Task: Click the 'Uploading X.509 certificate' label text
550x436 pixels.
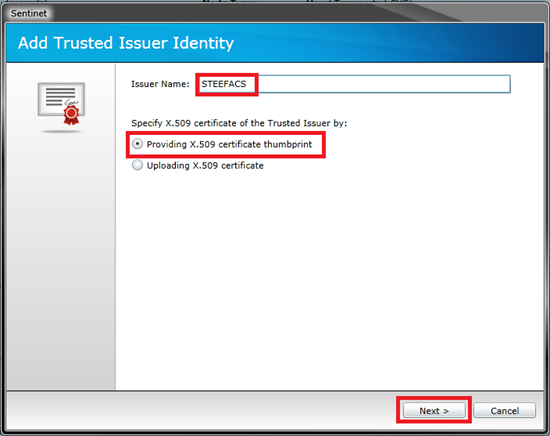Action: coord(205,166)
